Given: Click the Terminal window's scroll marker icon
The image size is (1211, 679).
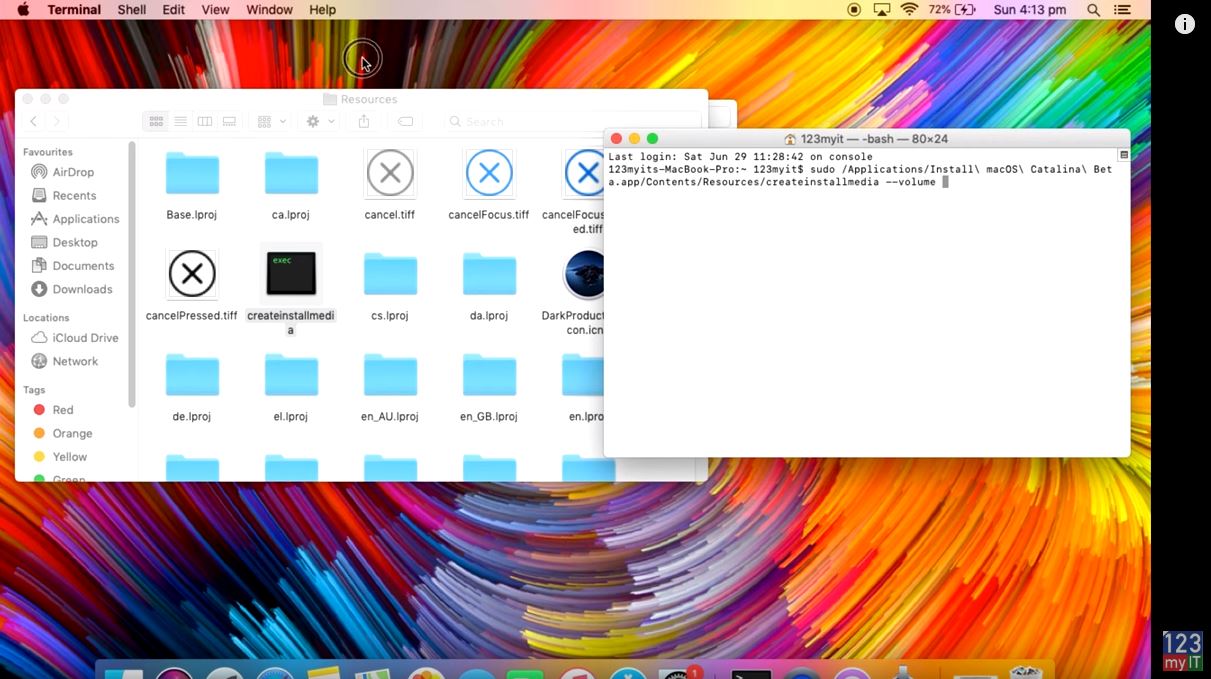Looking at the screenshot, I should click(x=1124, y=155).
